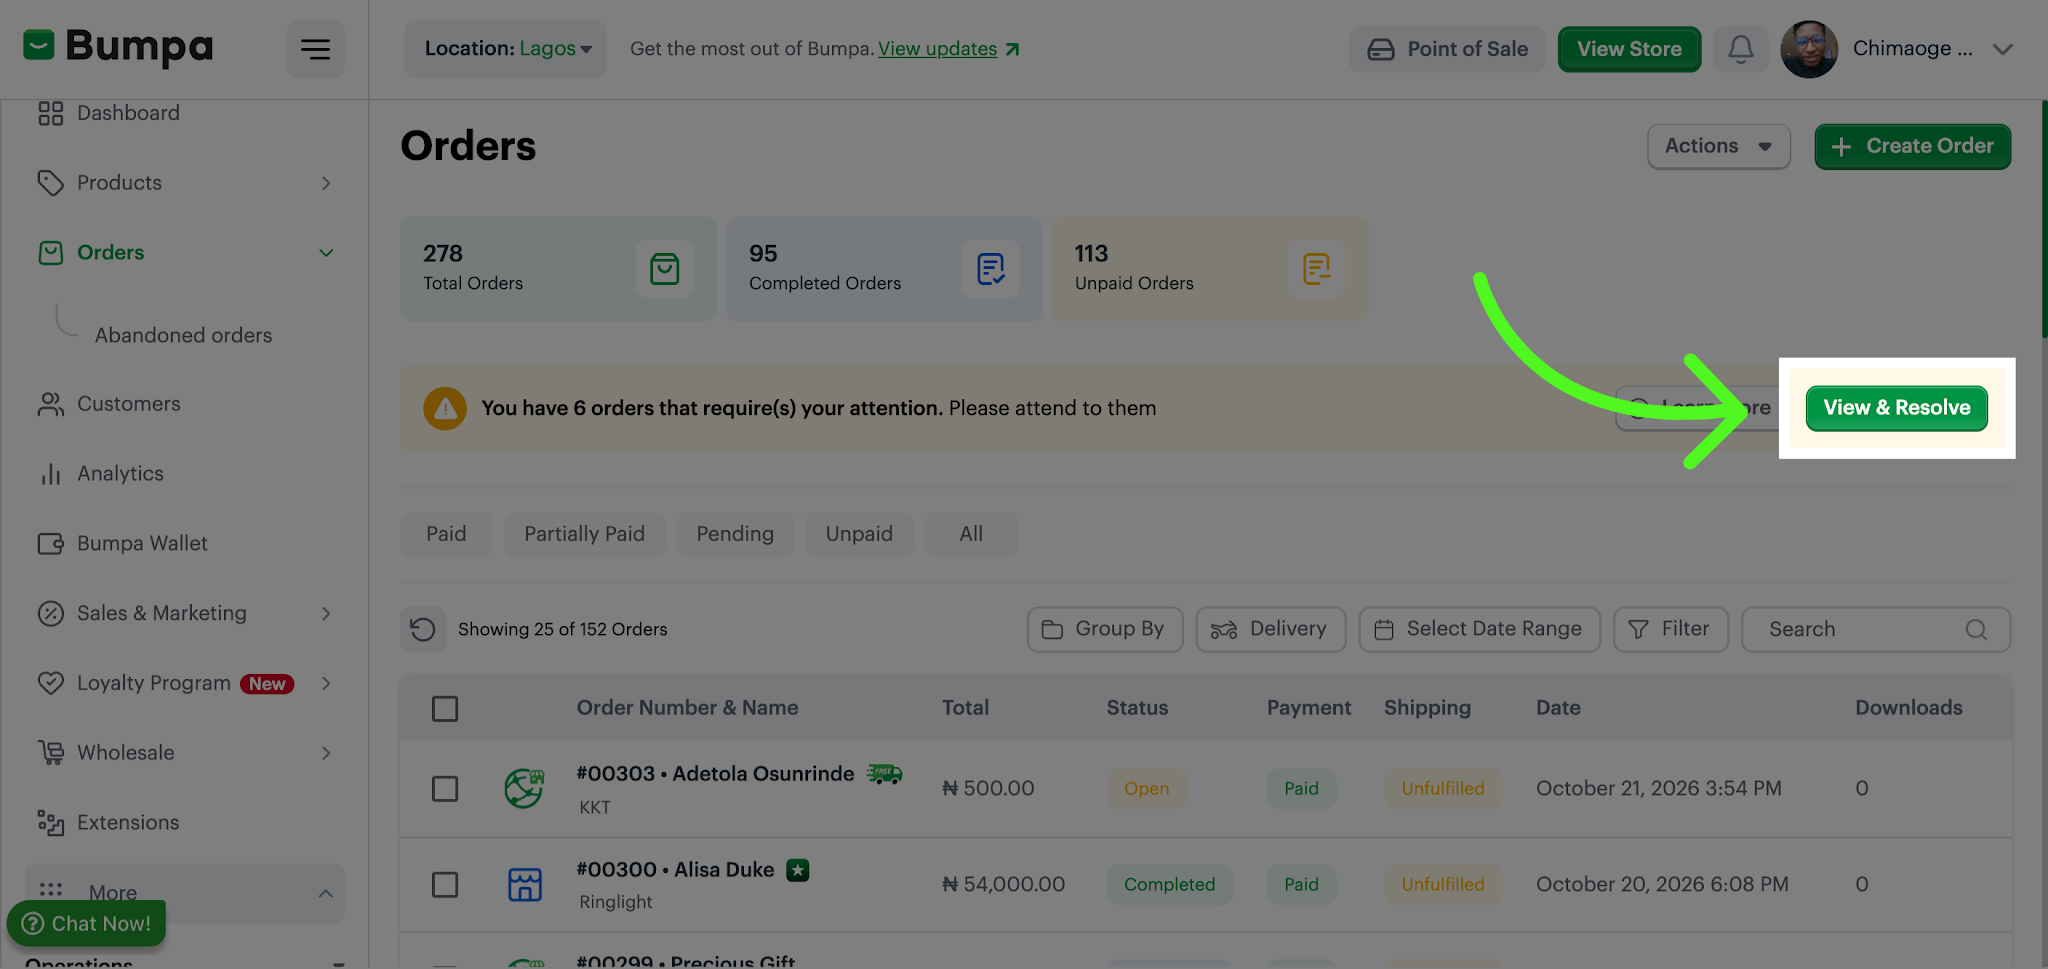Click the Point of Sale button
Viewport: 2048px width, 969px height.
[x=1447, y=49]
